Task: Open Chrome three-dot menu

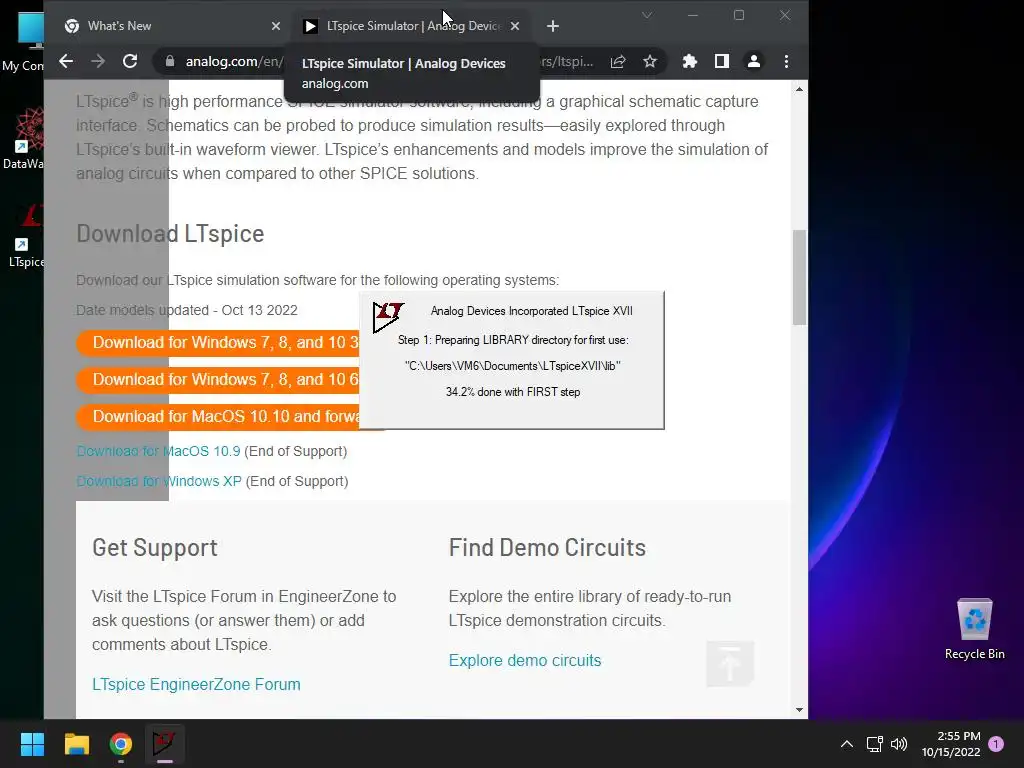Action: click(786, 61)
